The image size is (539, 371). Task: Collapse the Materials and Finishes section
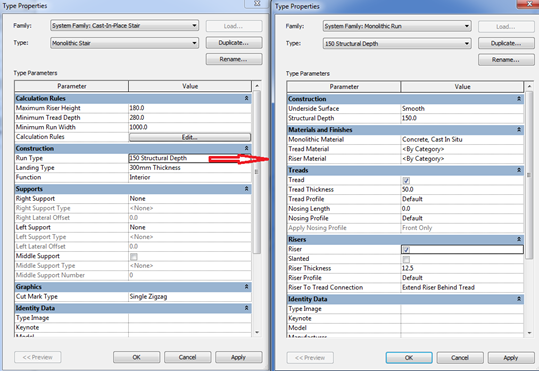519,130
